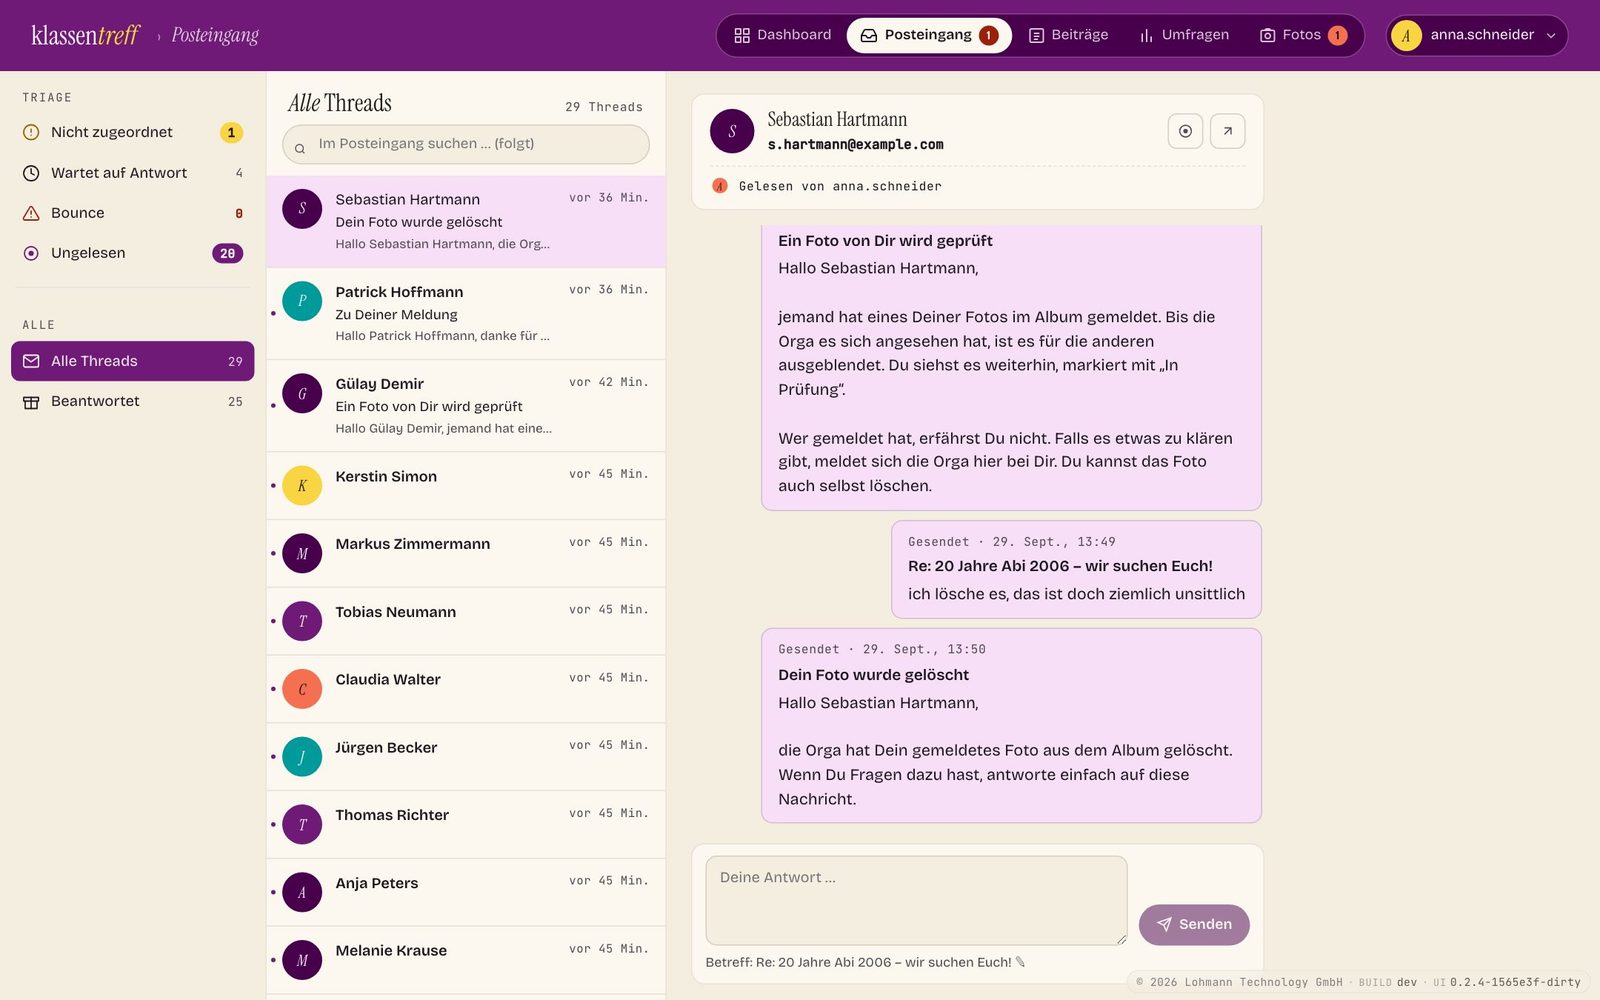Open the Patrick Hoffmann thread
The image size is (1600, 1000).
(466, 313)
